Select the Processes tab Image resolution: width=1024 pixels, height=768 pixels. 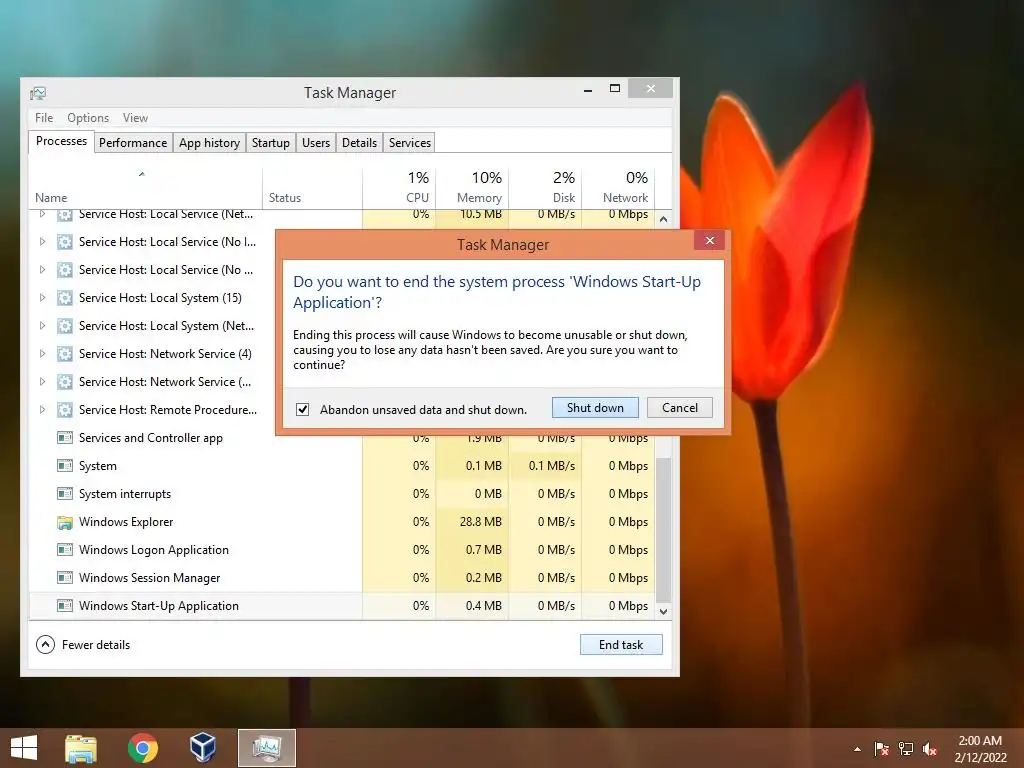pyautogui.click(x=61, y=142)
